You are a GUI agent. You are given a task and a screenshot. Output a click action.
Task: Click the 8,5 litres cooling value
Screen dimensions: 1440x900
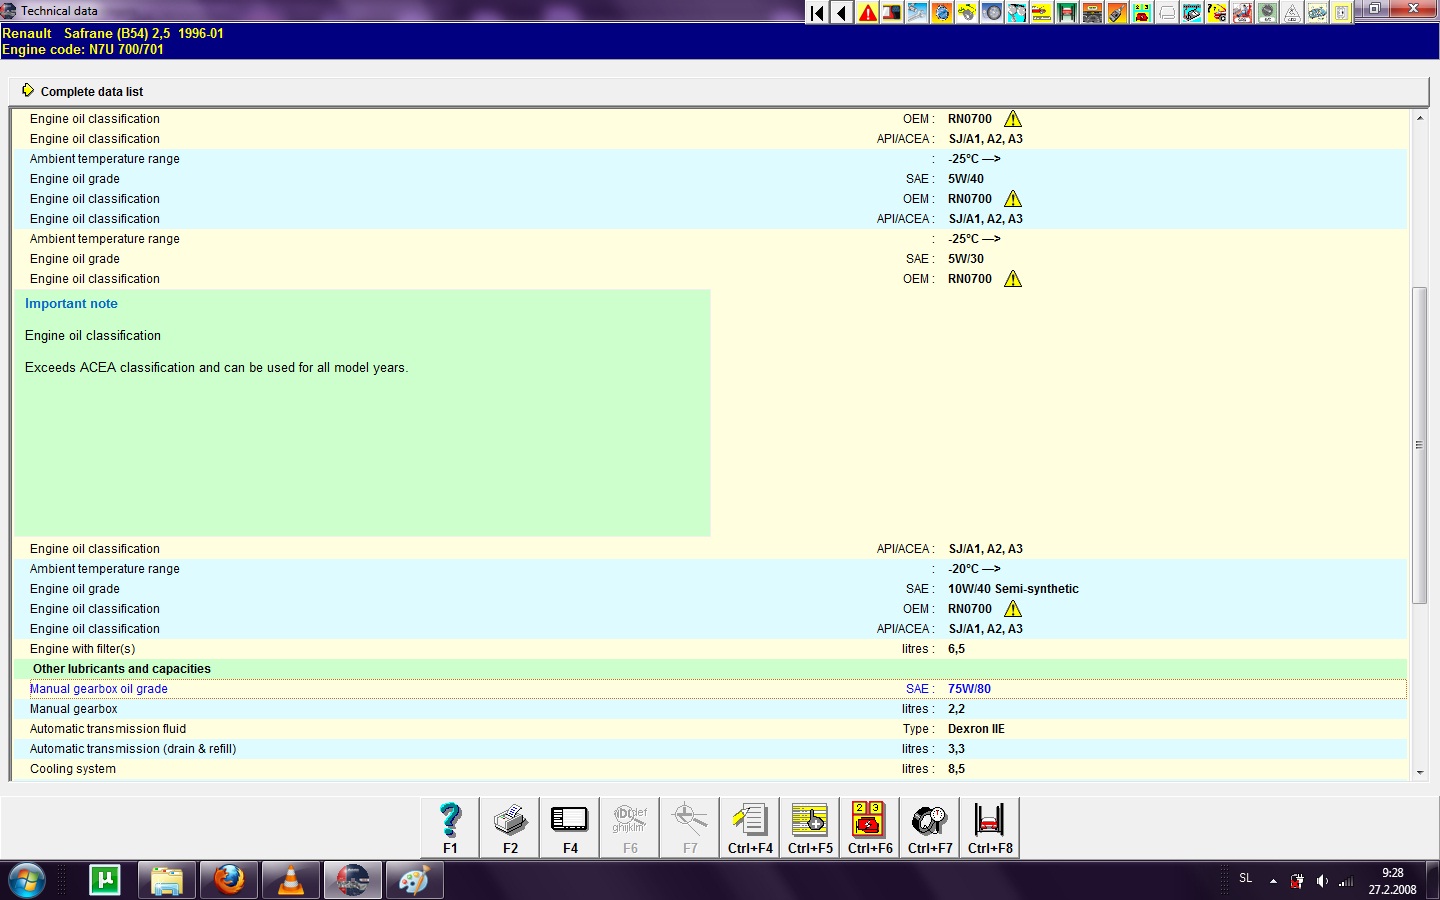956,769
